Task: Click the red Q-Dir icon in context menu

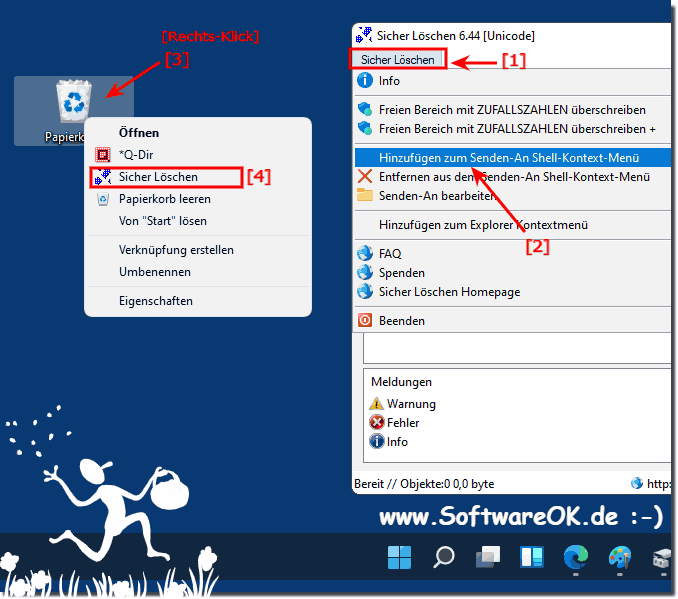Action: click(102, 154)
